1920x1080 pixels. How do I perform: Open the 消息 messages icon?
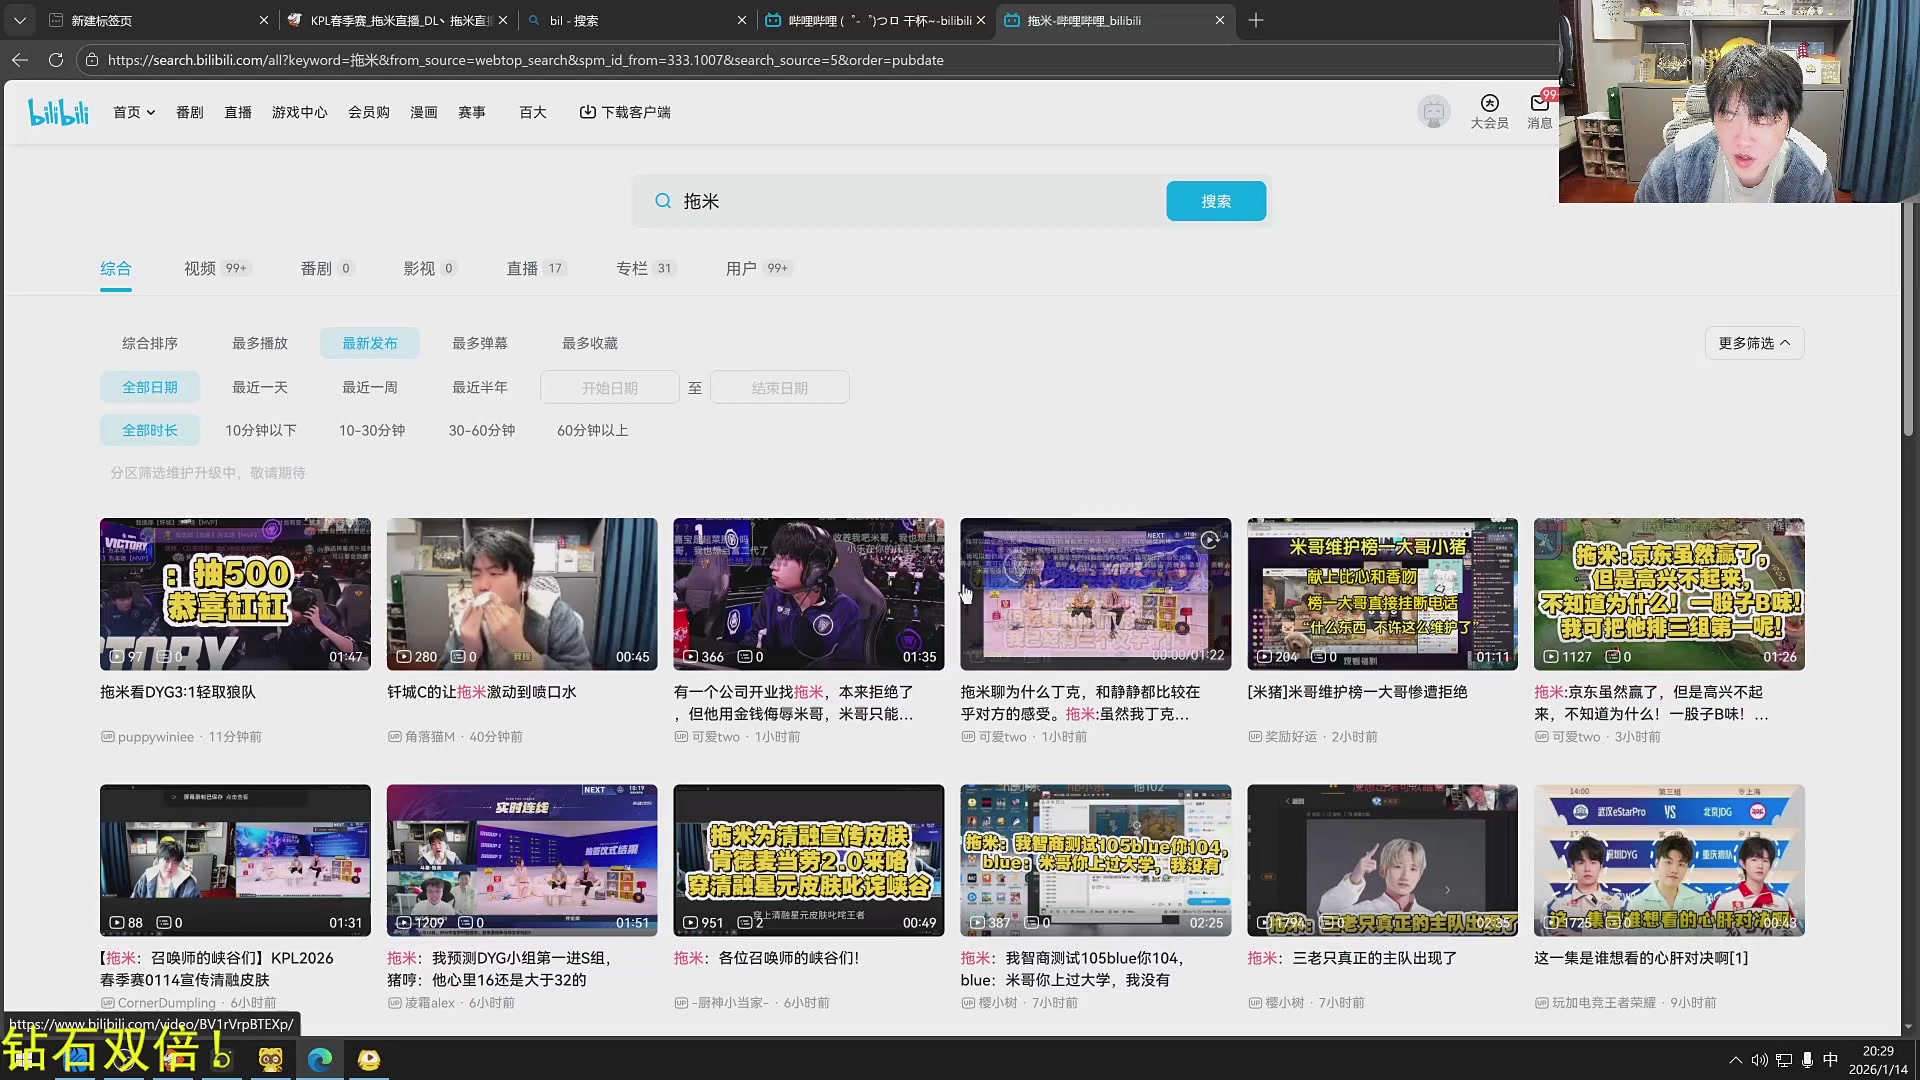[x=1539, y=104]
